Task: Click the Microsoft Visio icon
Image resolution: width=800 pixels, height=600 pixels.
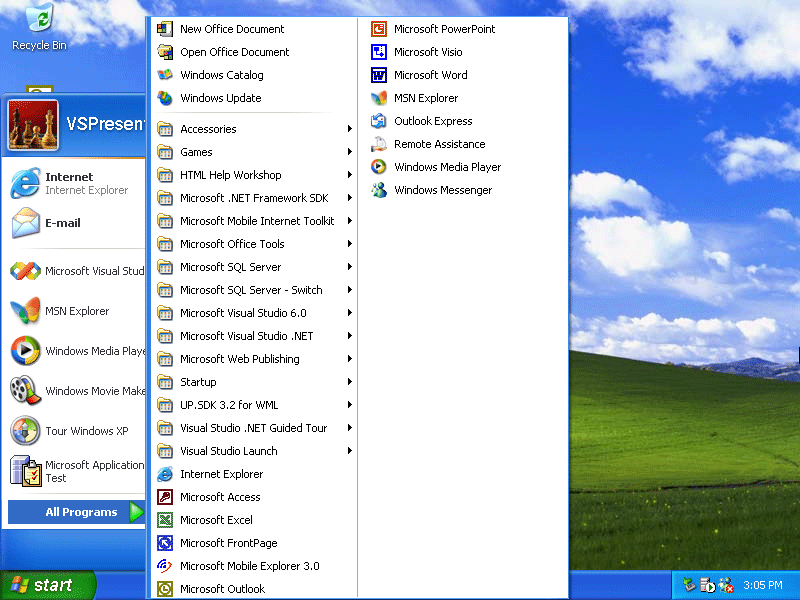Action: pos(379,52)
